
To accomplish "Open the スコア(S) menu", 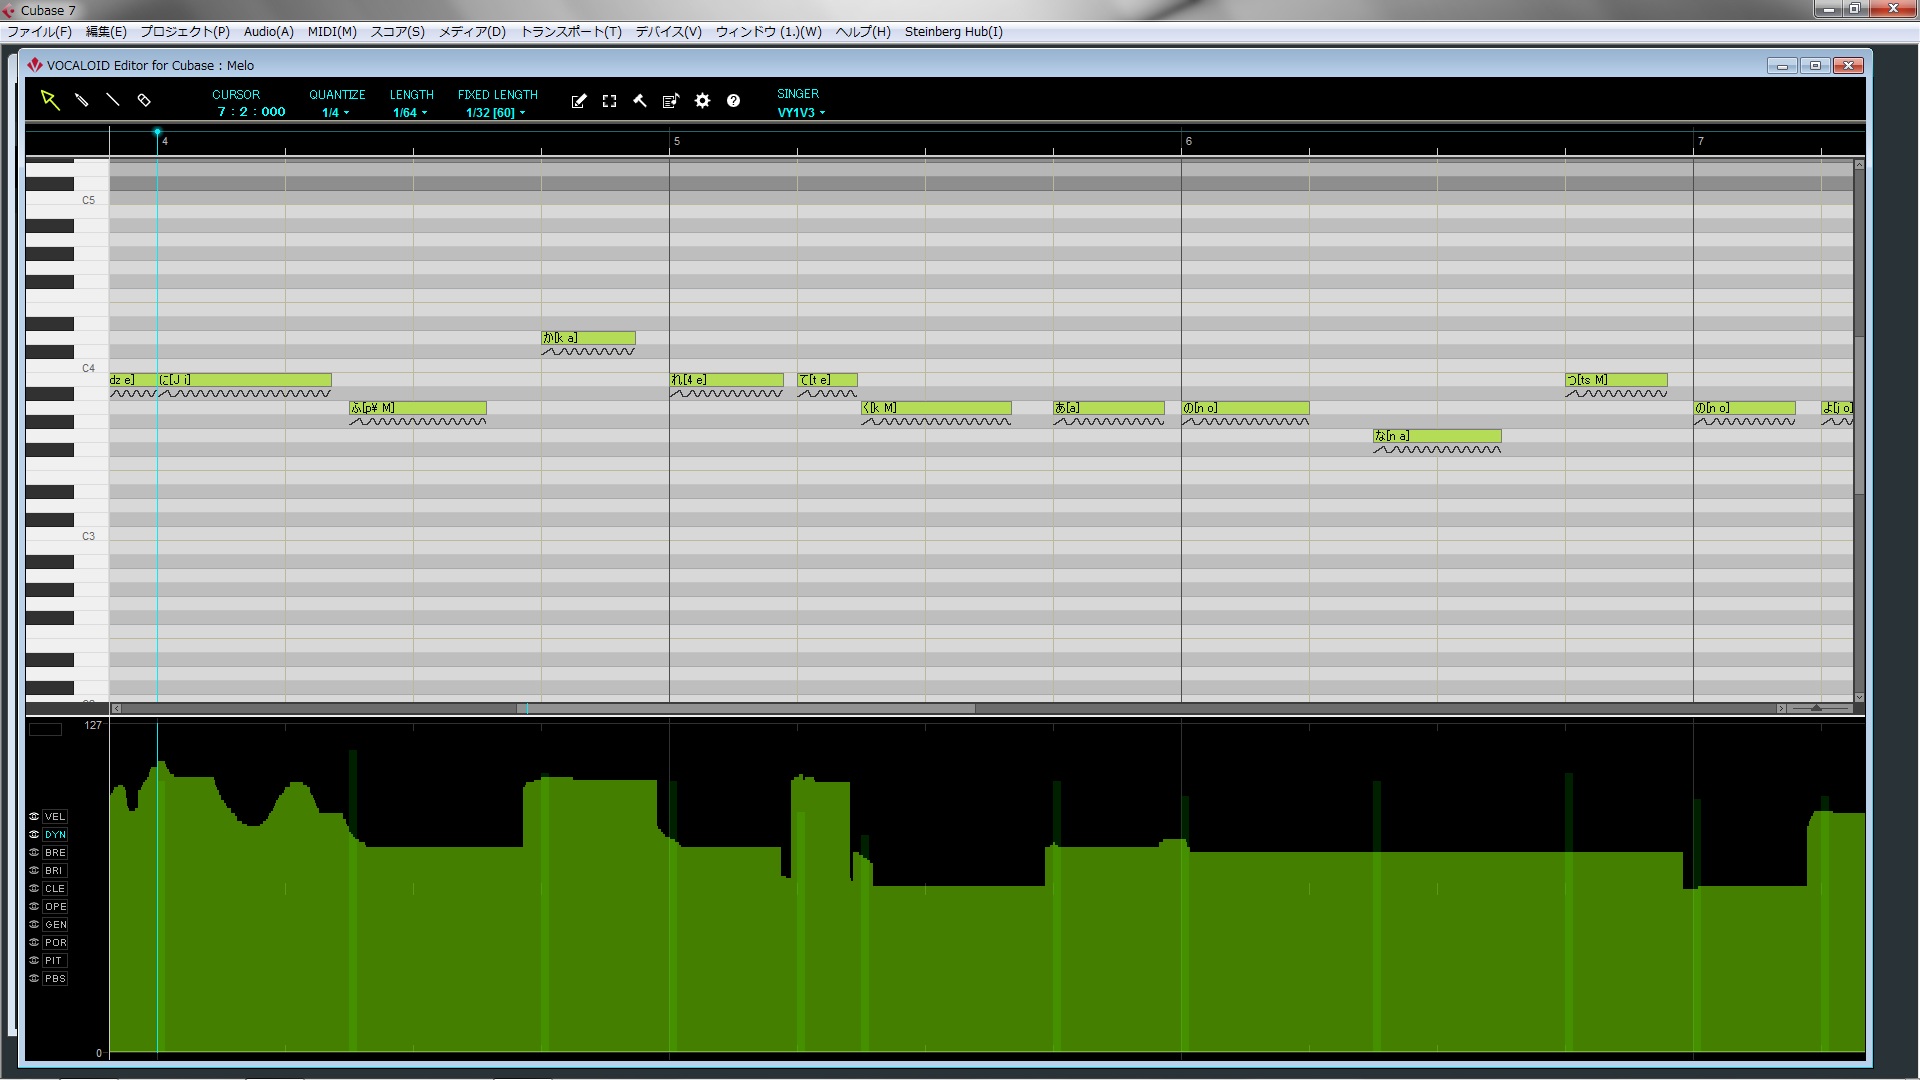I will pyautogui.click(x=398, y=32).
